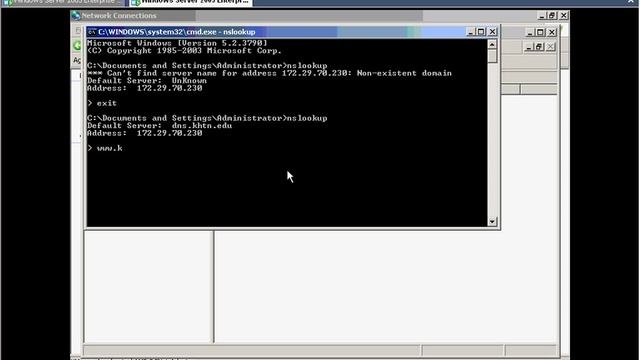The image size is (640, 360).
Task: Click the '> exit' command line
Action: [x=102, y=103]
